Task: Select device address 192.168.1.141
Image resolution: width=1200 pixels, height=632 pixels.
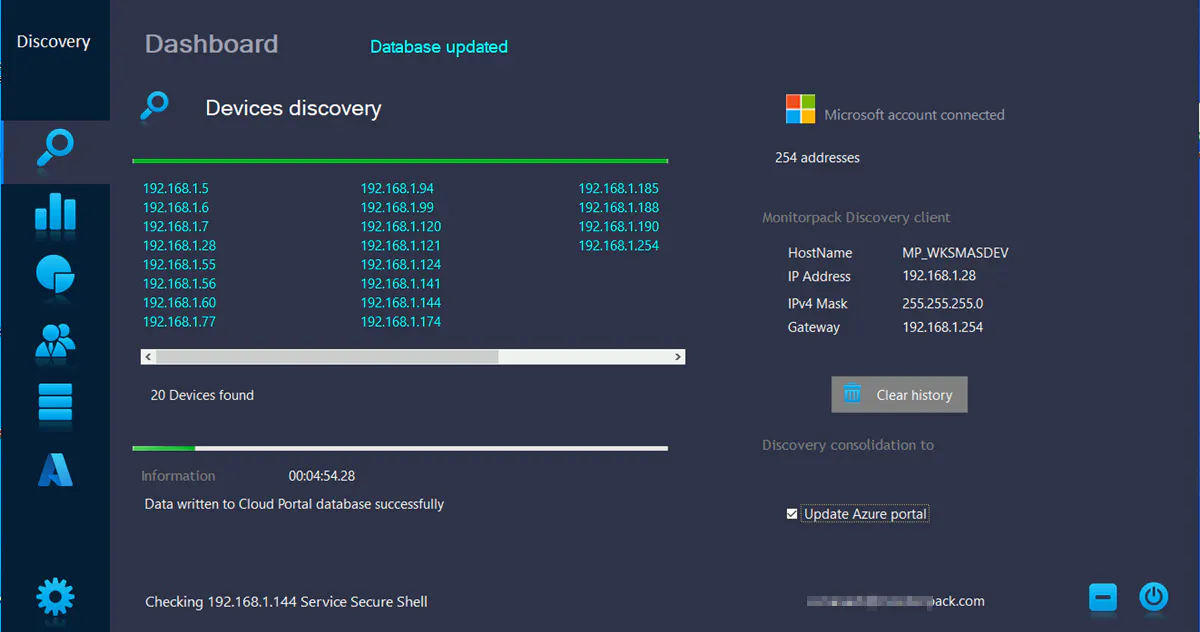Action: [401, 283]
